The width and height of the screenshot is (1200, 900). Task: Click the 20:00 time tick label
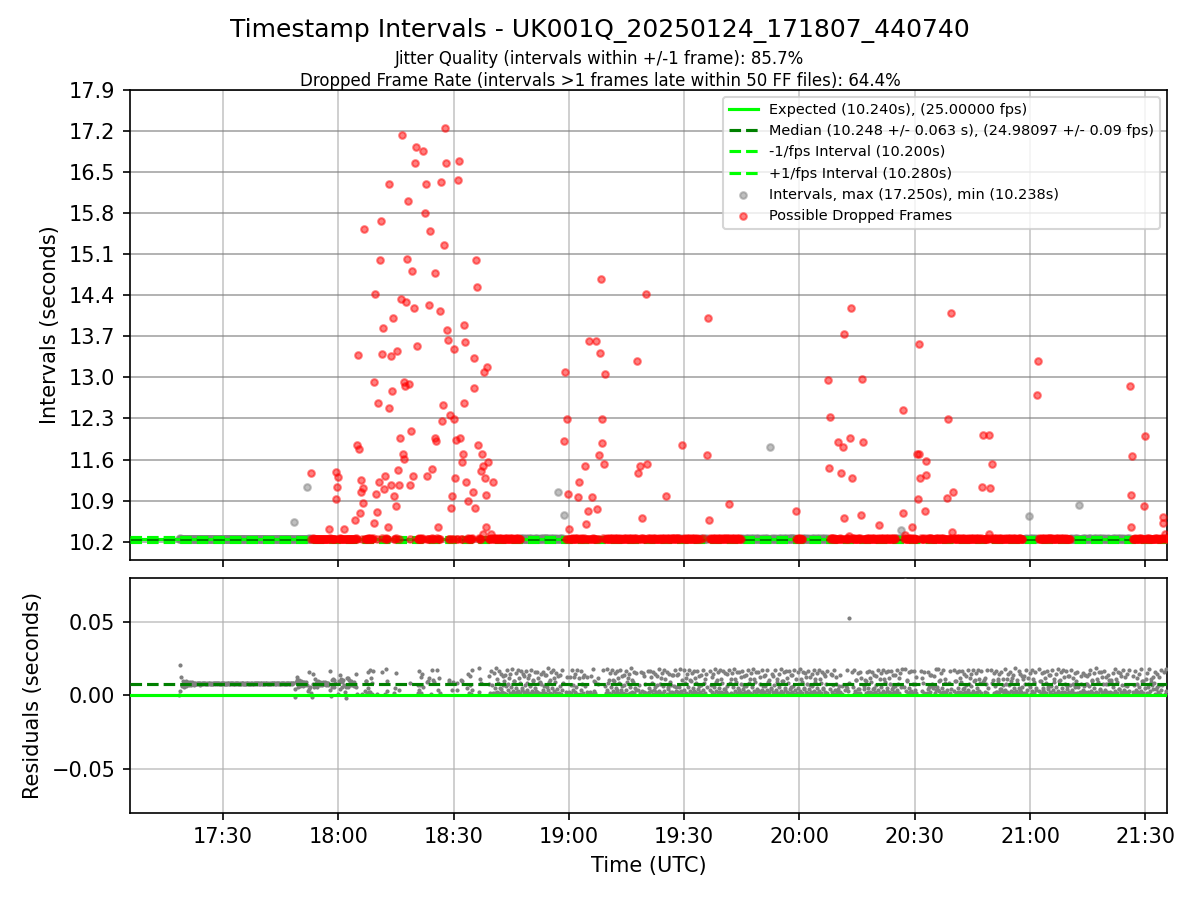pyautogui.click(x=799, y=835)
